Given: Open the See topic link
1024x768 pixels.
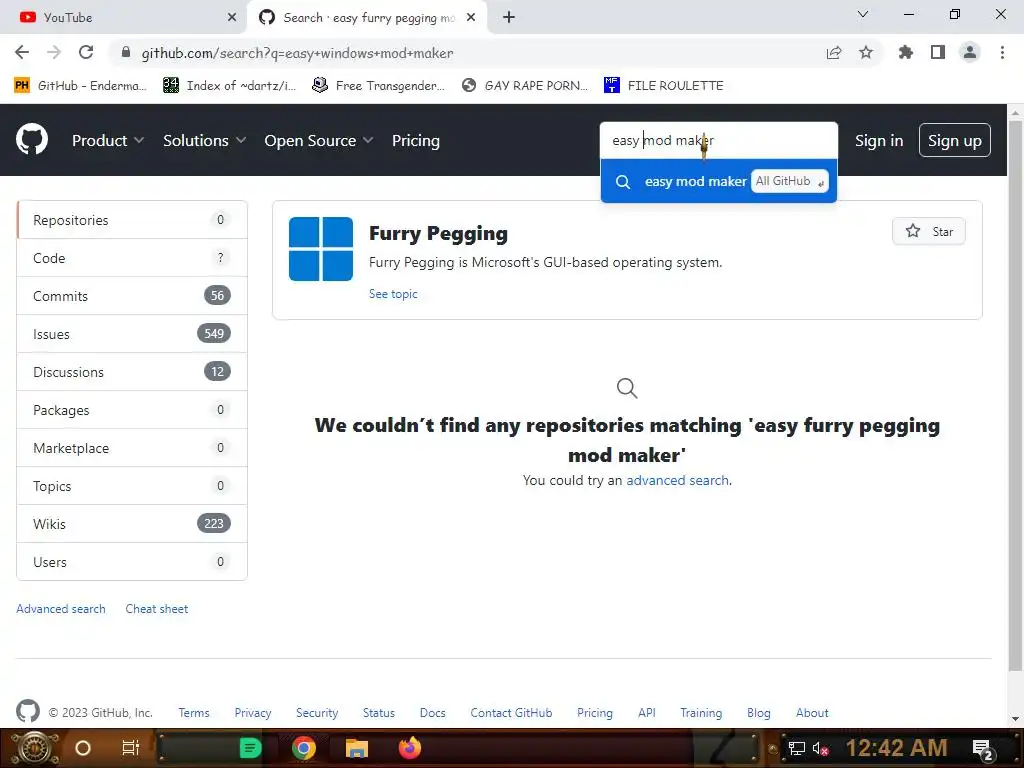Looking at the screenshot, I should (393, 294).
